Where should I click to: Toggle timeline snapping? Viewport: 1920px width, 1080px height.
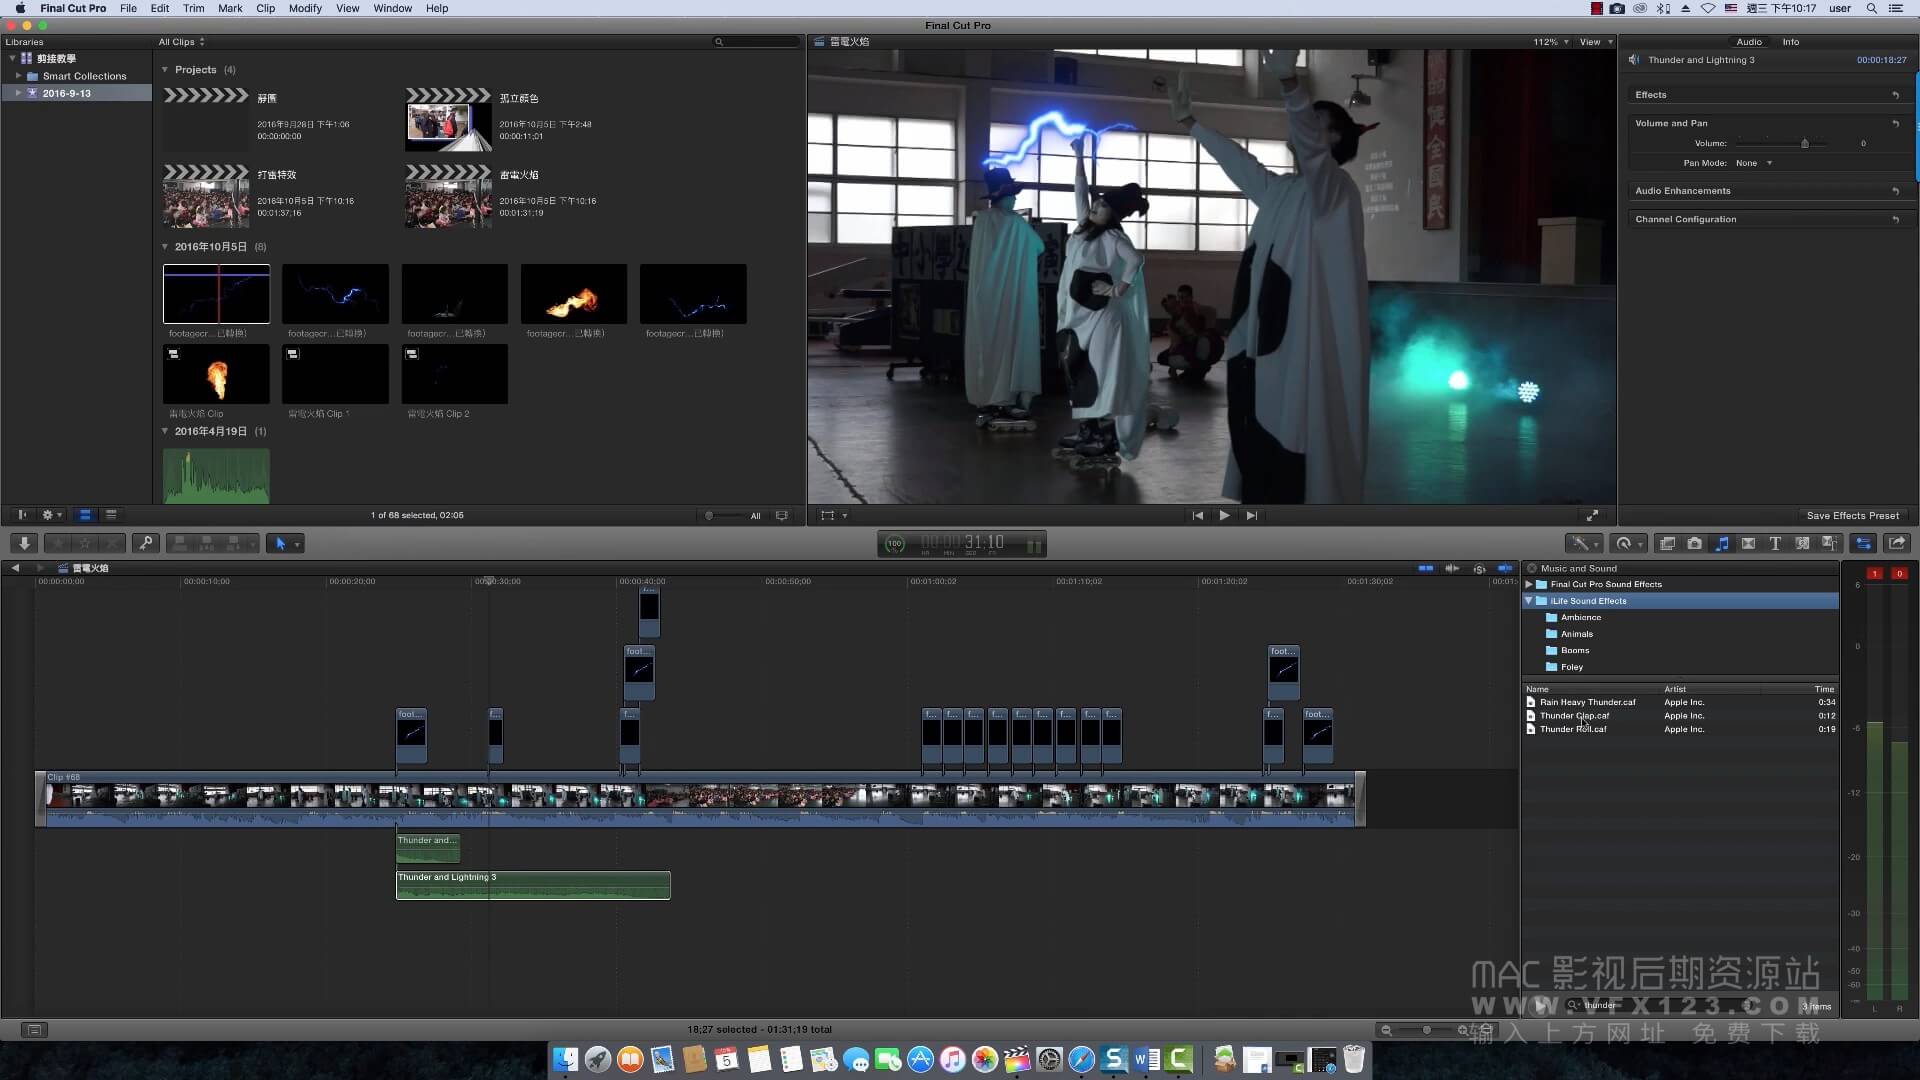click(x=1505, y=568)
